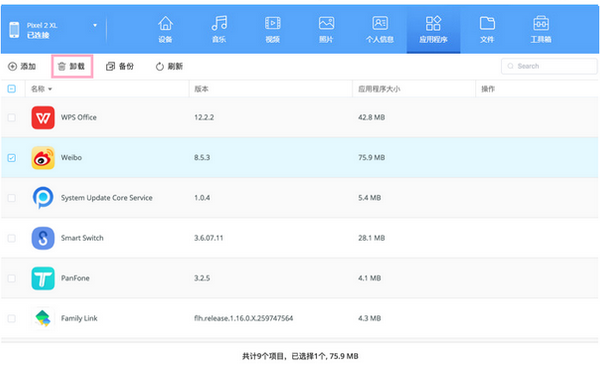The height and width of the screenshot is (369, 600).
Task: Click the phone device icon
Action: (x=15, y=30)
